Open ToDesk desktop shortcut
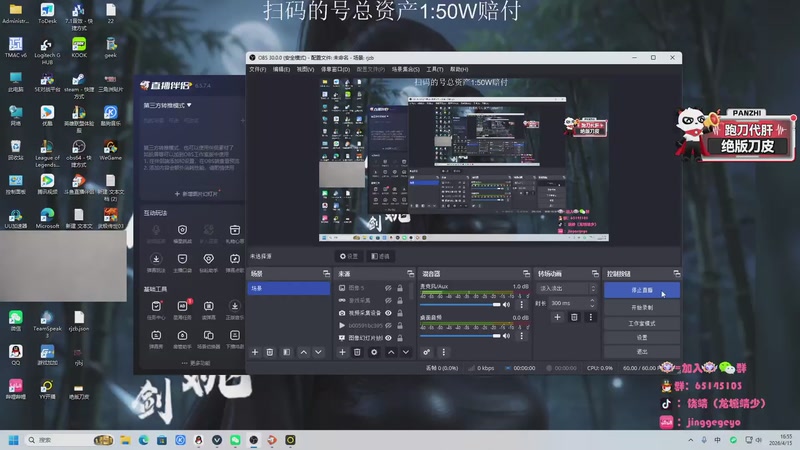 pos(47,14)
